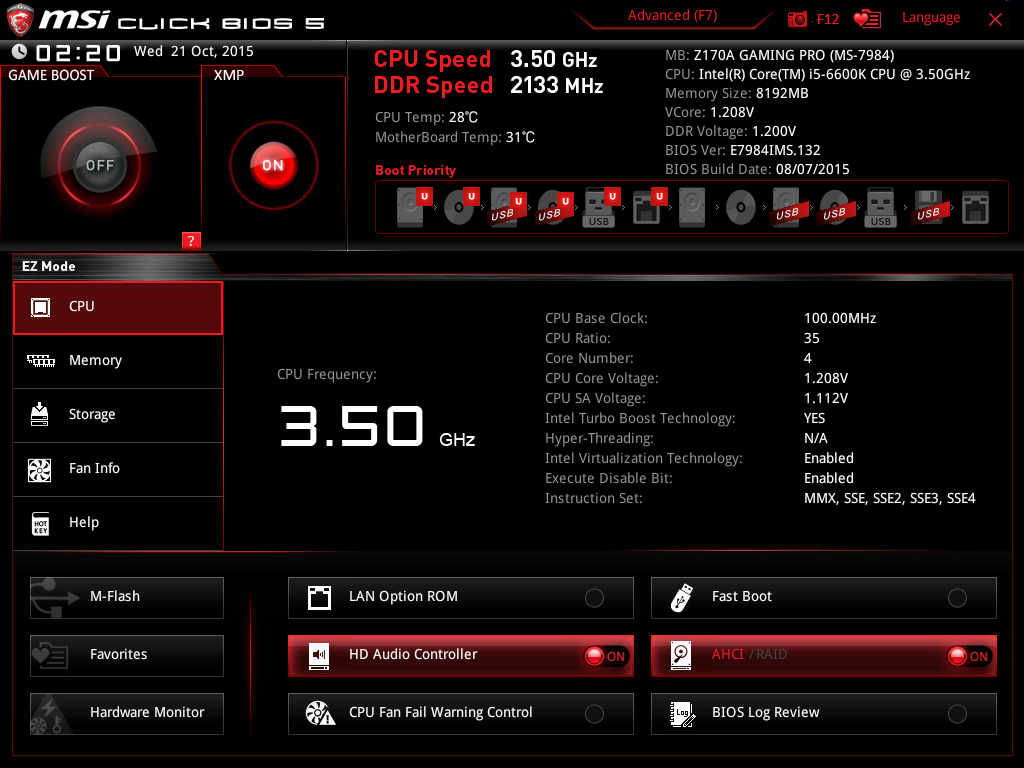Screen dimensions: 1024x768
Task: Click the 02:20 system time display
Action: click(78, 53)
